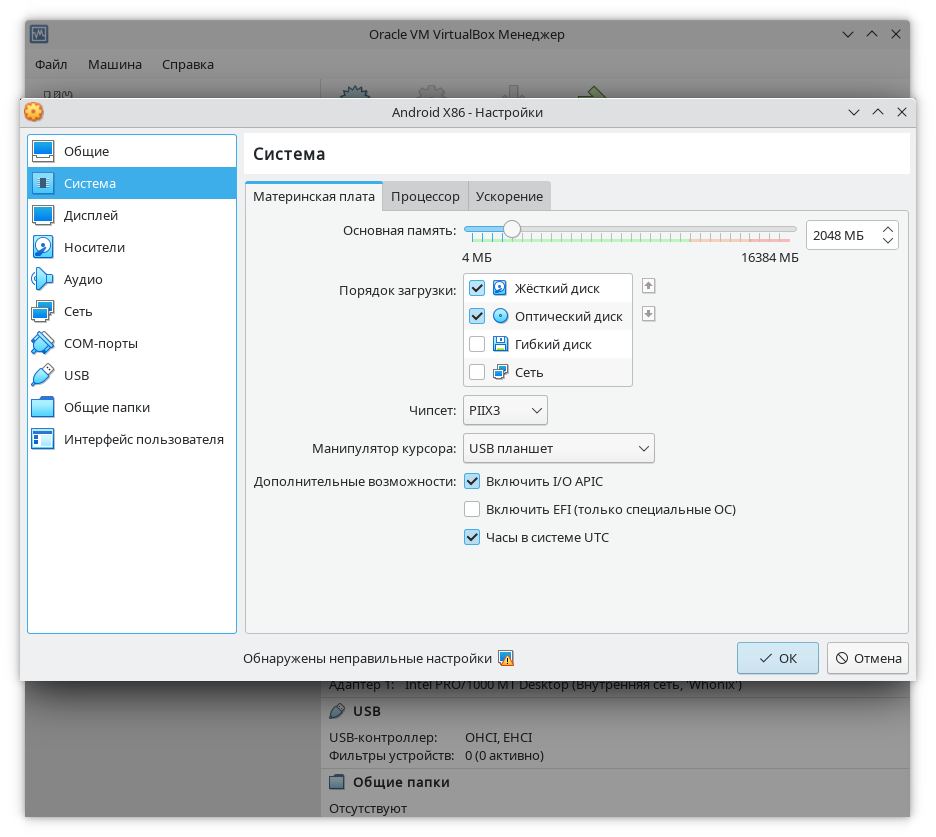936x837 pixels.
Task: Open the Чипсет PIIX3 dropdown
Action: (506, 410)
